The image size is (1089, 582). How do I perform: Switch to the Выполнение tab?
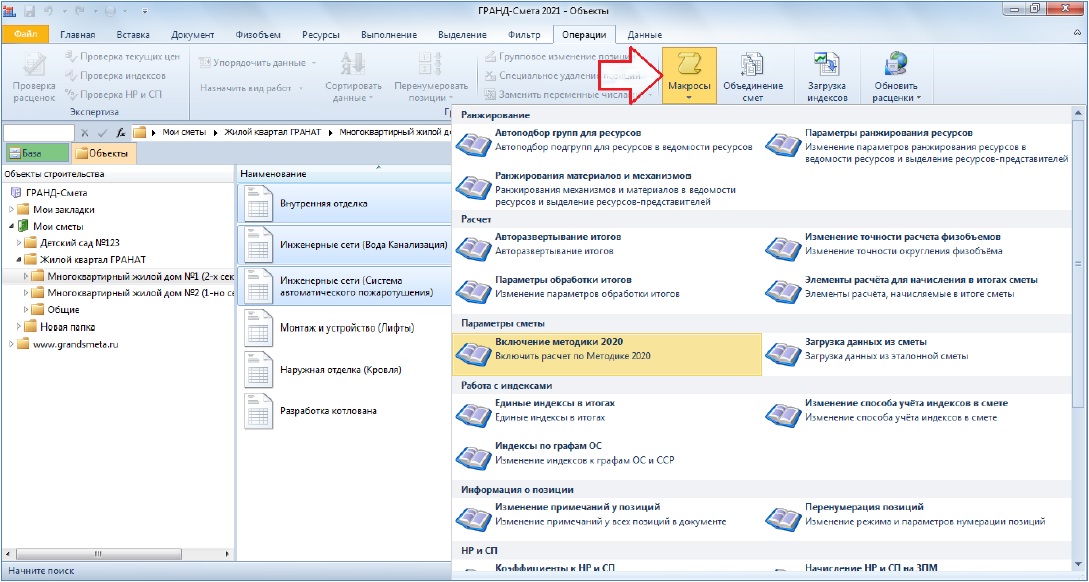click(389, 35)
